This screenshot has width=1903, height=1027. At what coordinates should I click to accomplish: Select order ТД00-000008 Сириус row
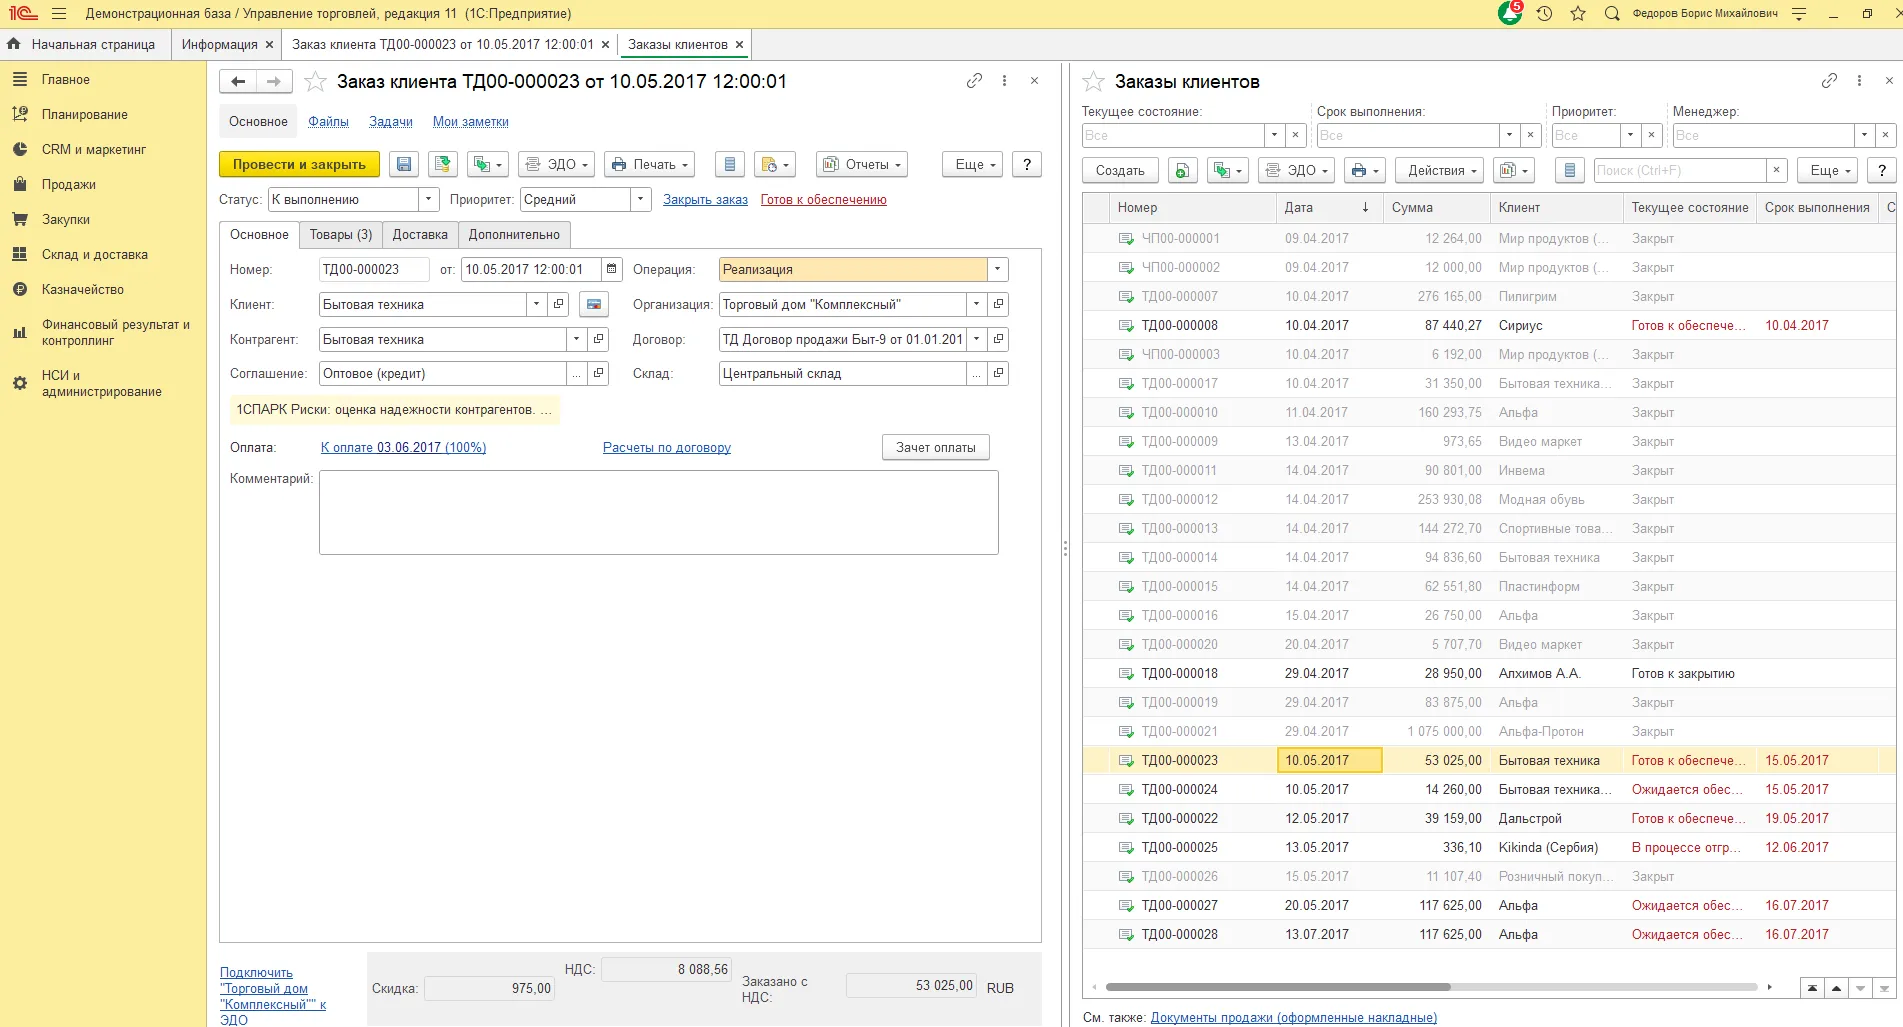coord(1488,326)
